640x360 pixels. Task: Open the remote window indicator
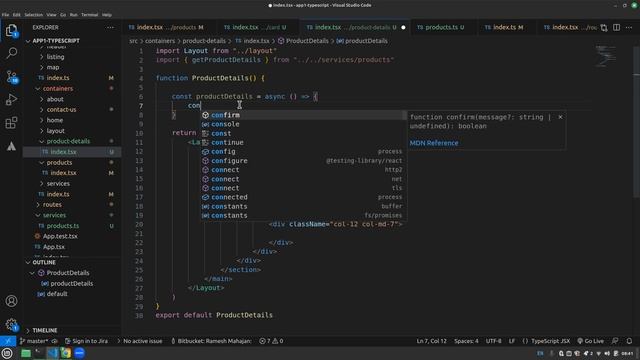8,341
